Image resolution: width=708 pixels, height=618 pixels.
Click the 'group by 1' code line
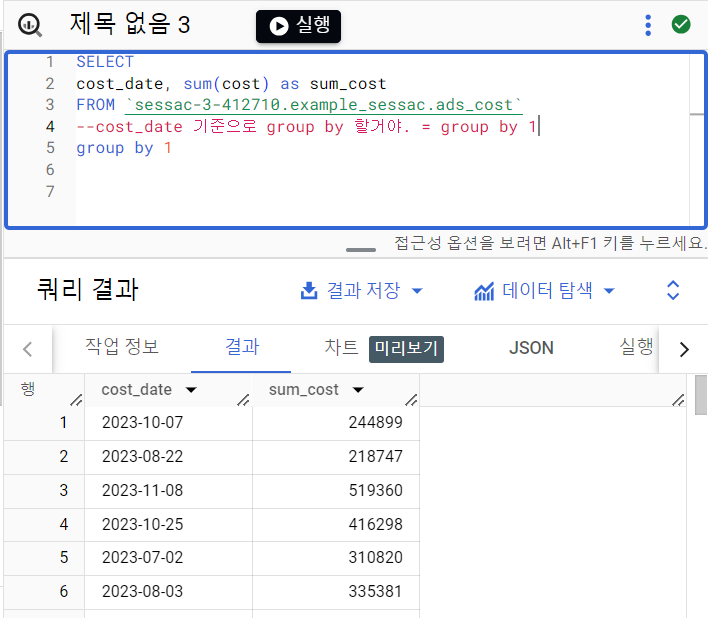[124, 148]
